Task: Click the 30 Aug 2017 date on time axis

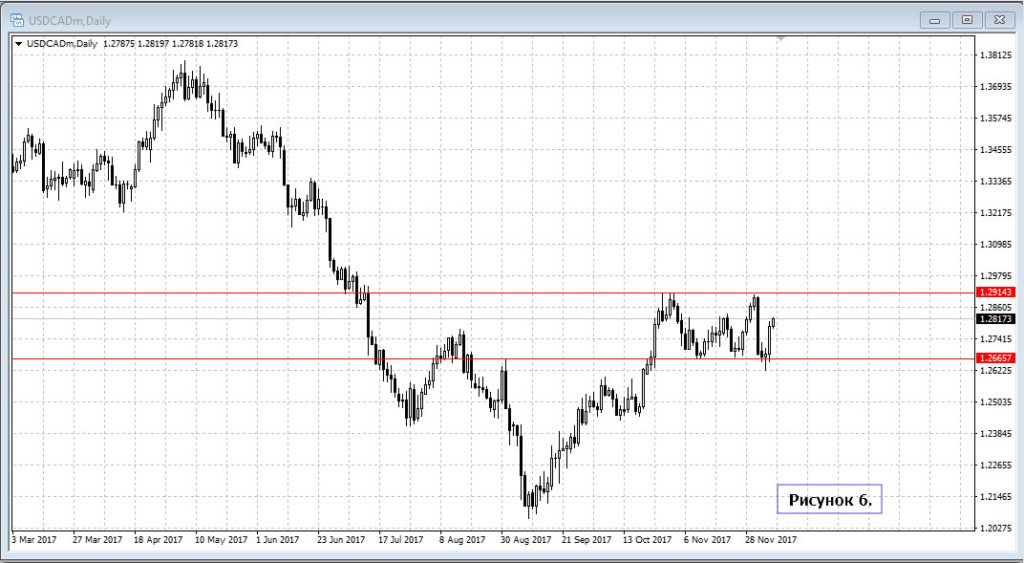Action: click(x=525, y=539)
